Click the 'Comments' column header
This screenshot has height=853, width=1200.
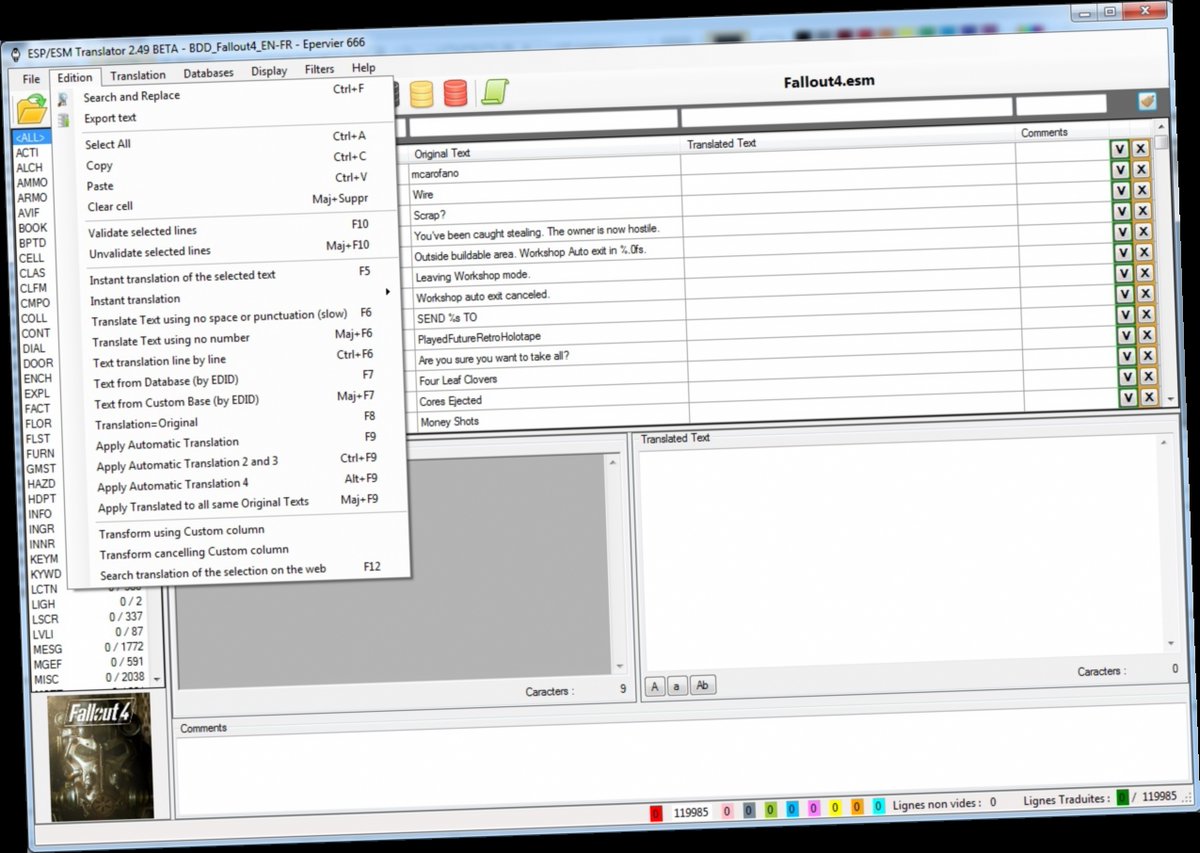(x=1044, y=133)
